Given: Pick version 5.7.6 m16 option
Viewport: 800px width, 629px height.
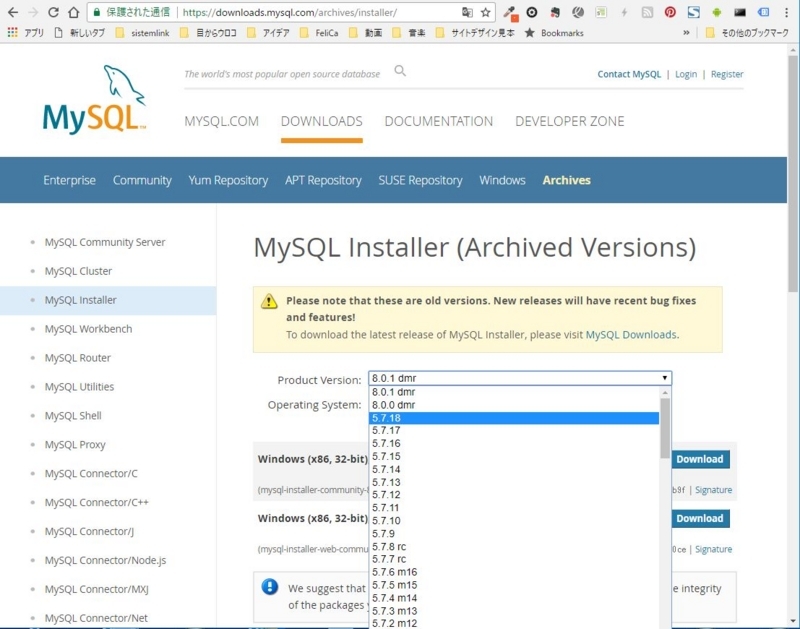Looking at the screenshot, I should pyautogui.click(x=514, y=572).
